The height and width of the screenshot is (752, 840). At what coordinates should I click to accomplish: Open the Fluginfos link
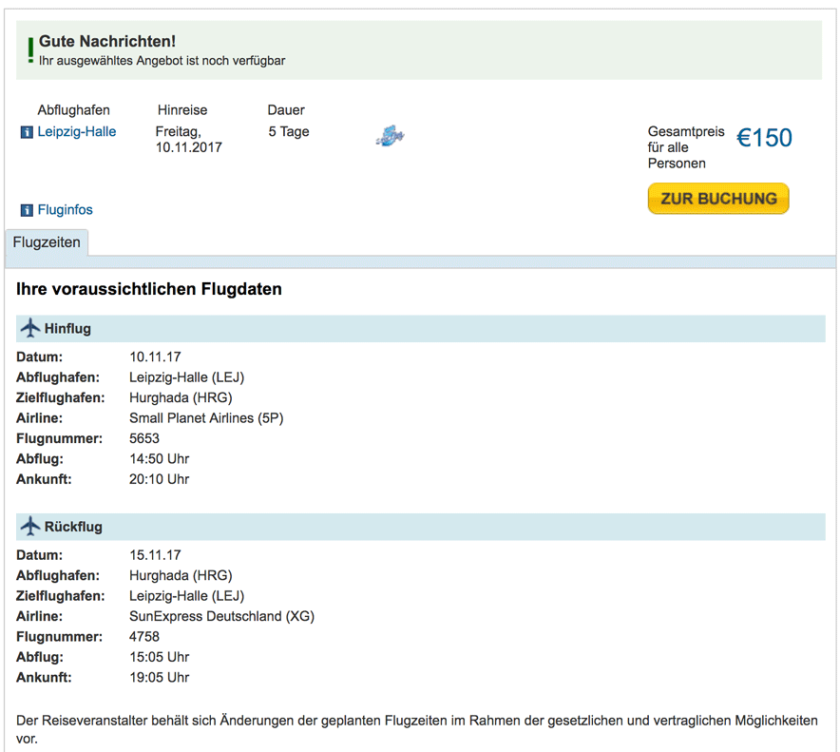click(65, 211)
